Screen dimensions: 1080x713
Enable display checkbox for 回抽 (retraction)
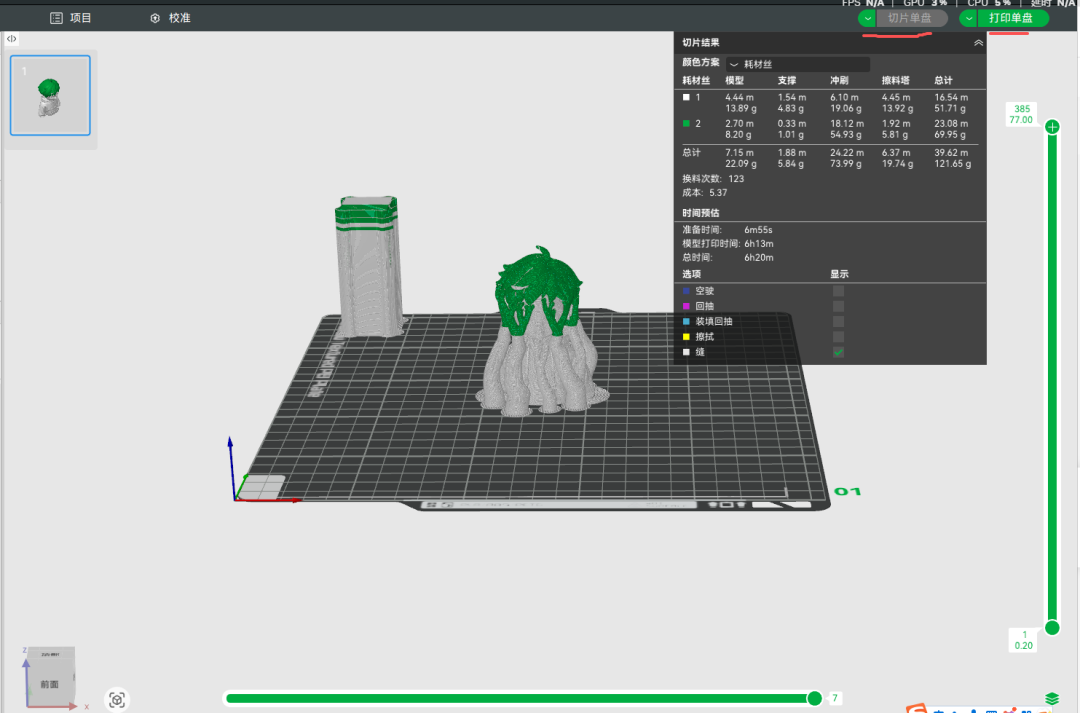click(x=838, y=306)
